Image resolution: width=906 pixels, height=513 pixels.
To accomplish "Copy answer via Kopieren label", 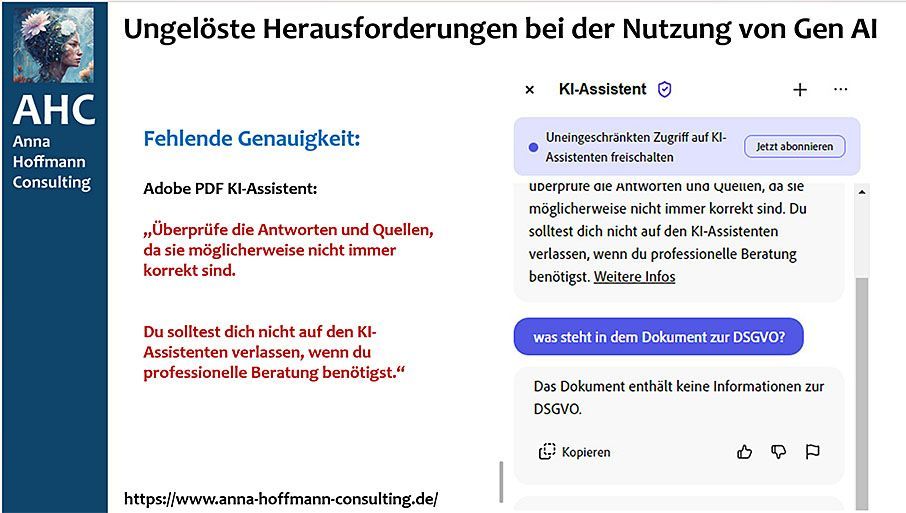I will (x=586, y=452).
